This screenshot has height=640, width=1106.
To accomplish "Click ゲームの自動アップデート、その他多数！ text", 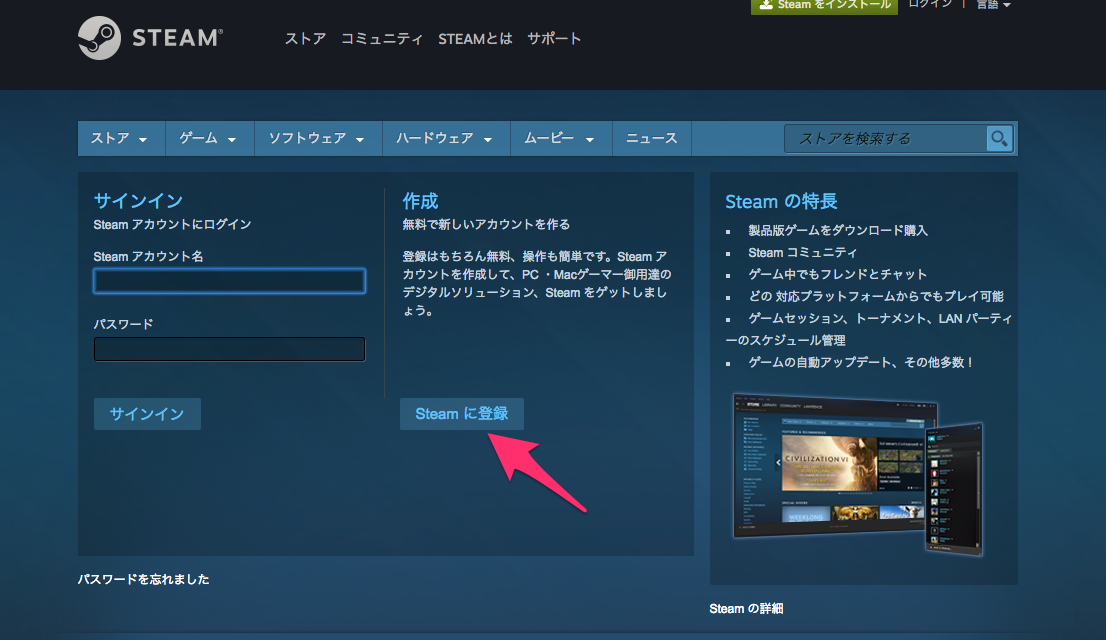I will point(862,363).
